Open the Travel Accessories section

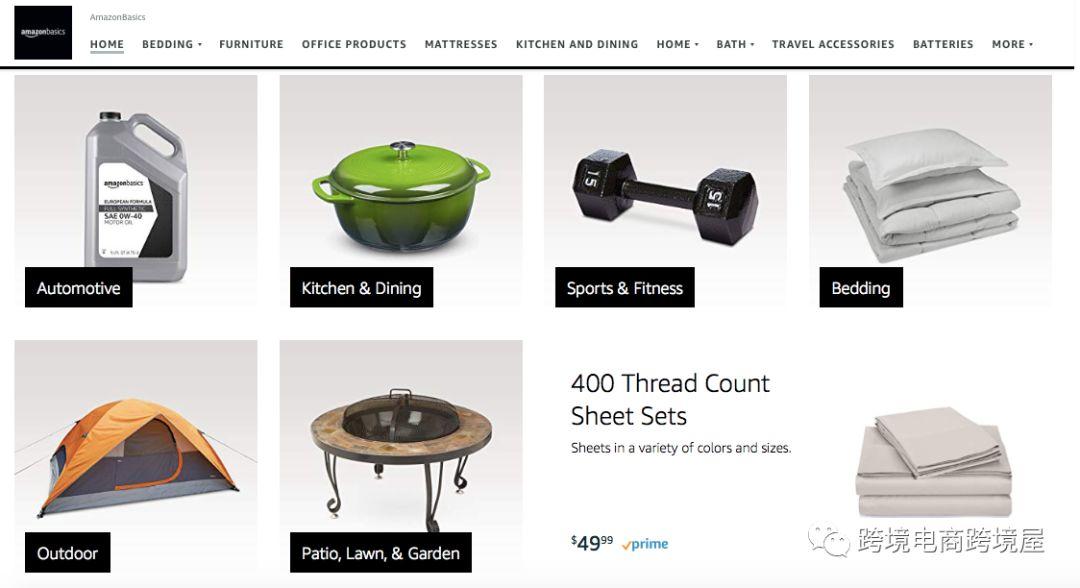pos(833,44)
